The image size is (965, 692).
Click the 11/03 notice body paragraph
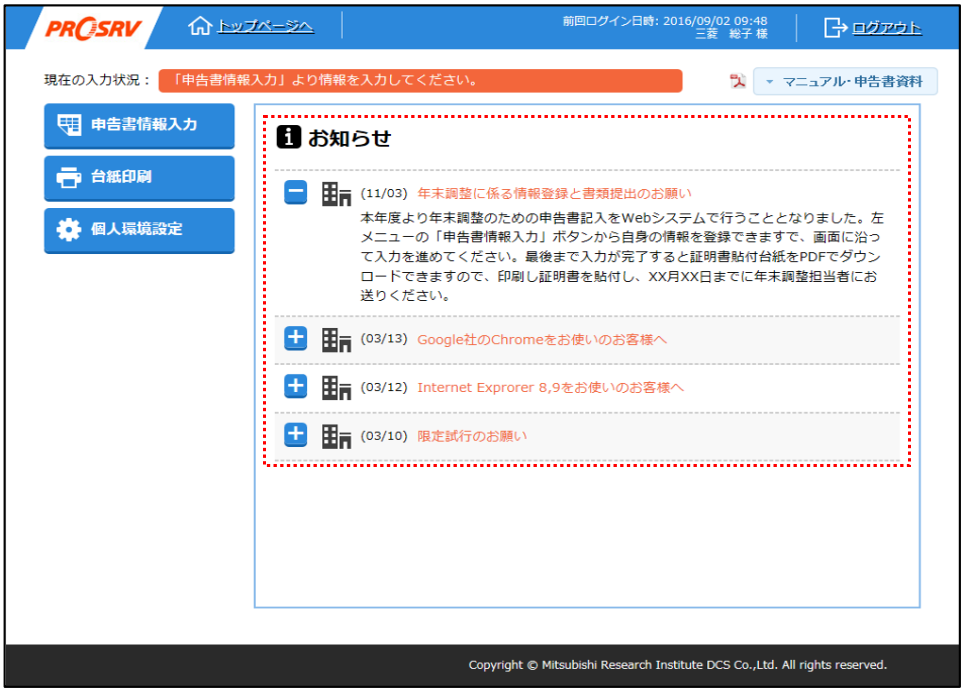click(621, 257)
